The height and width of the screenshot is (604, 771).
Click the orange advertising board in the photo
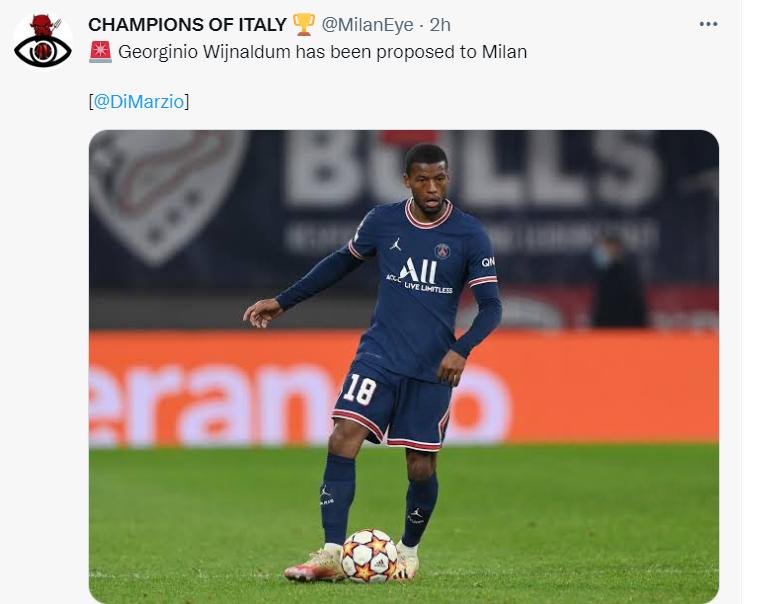tap(403, 387)
